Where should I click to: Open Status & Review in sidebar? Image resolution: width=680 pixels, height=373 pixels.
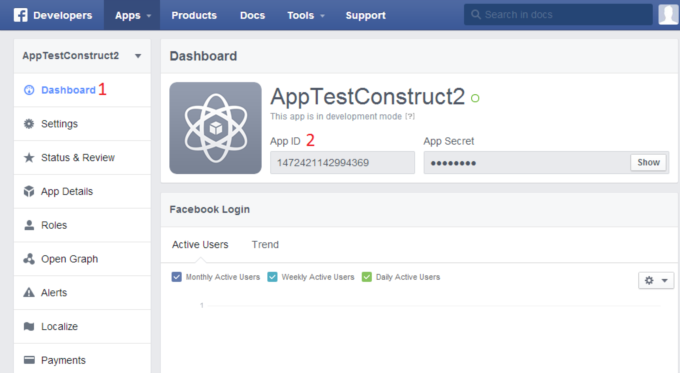click(82, 157)
